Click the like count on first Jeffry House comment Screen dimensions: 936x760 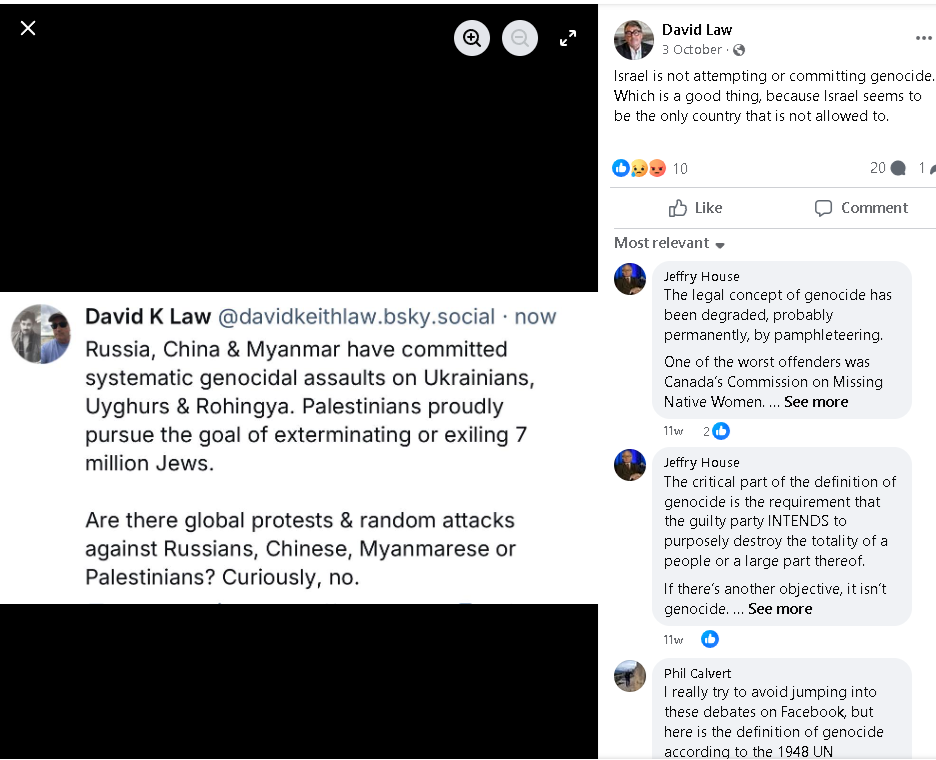pyautogui.click(x=716, y=431)
